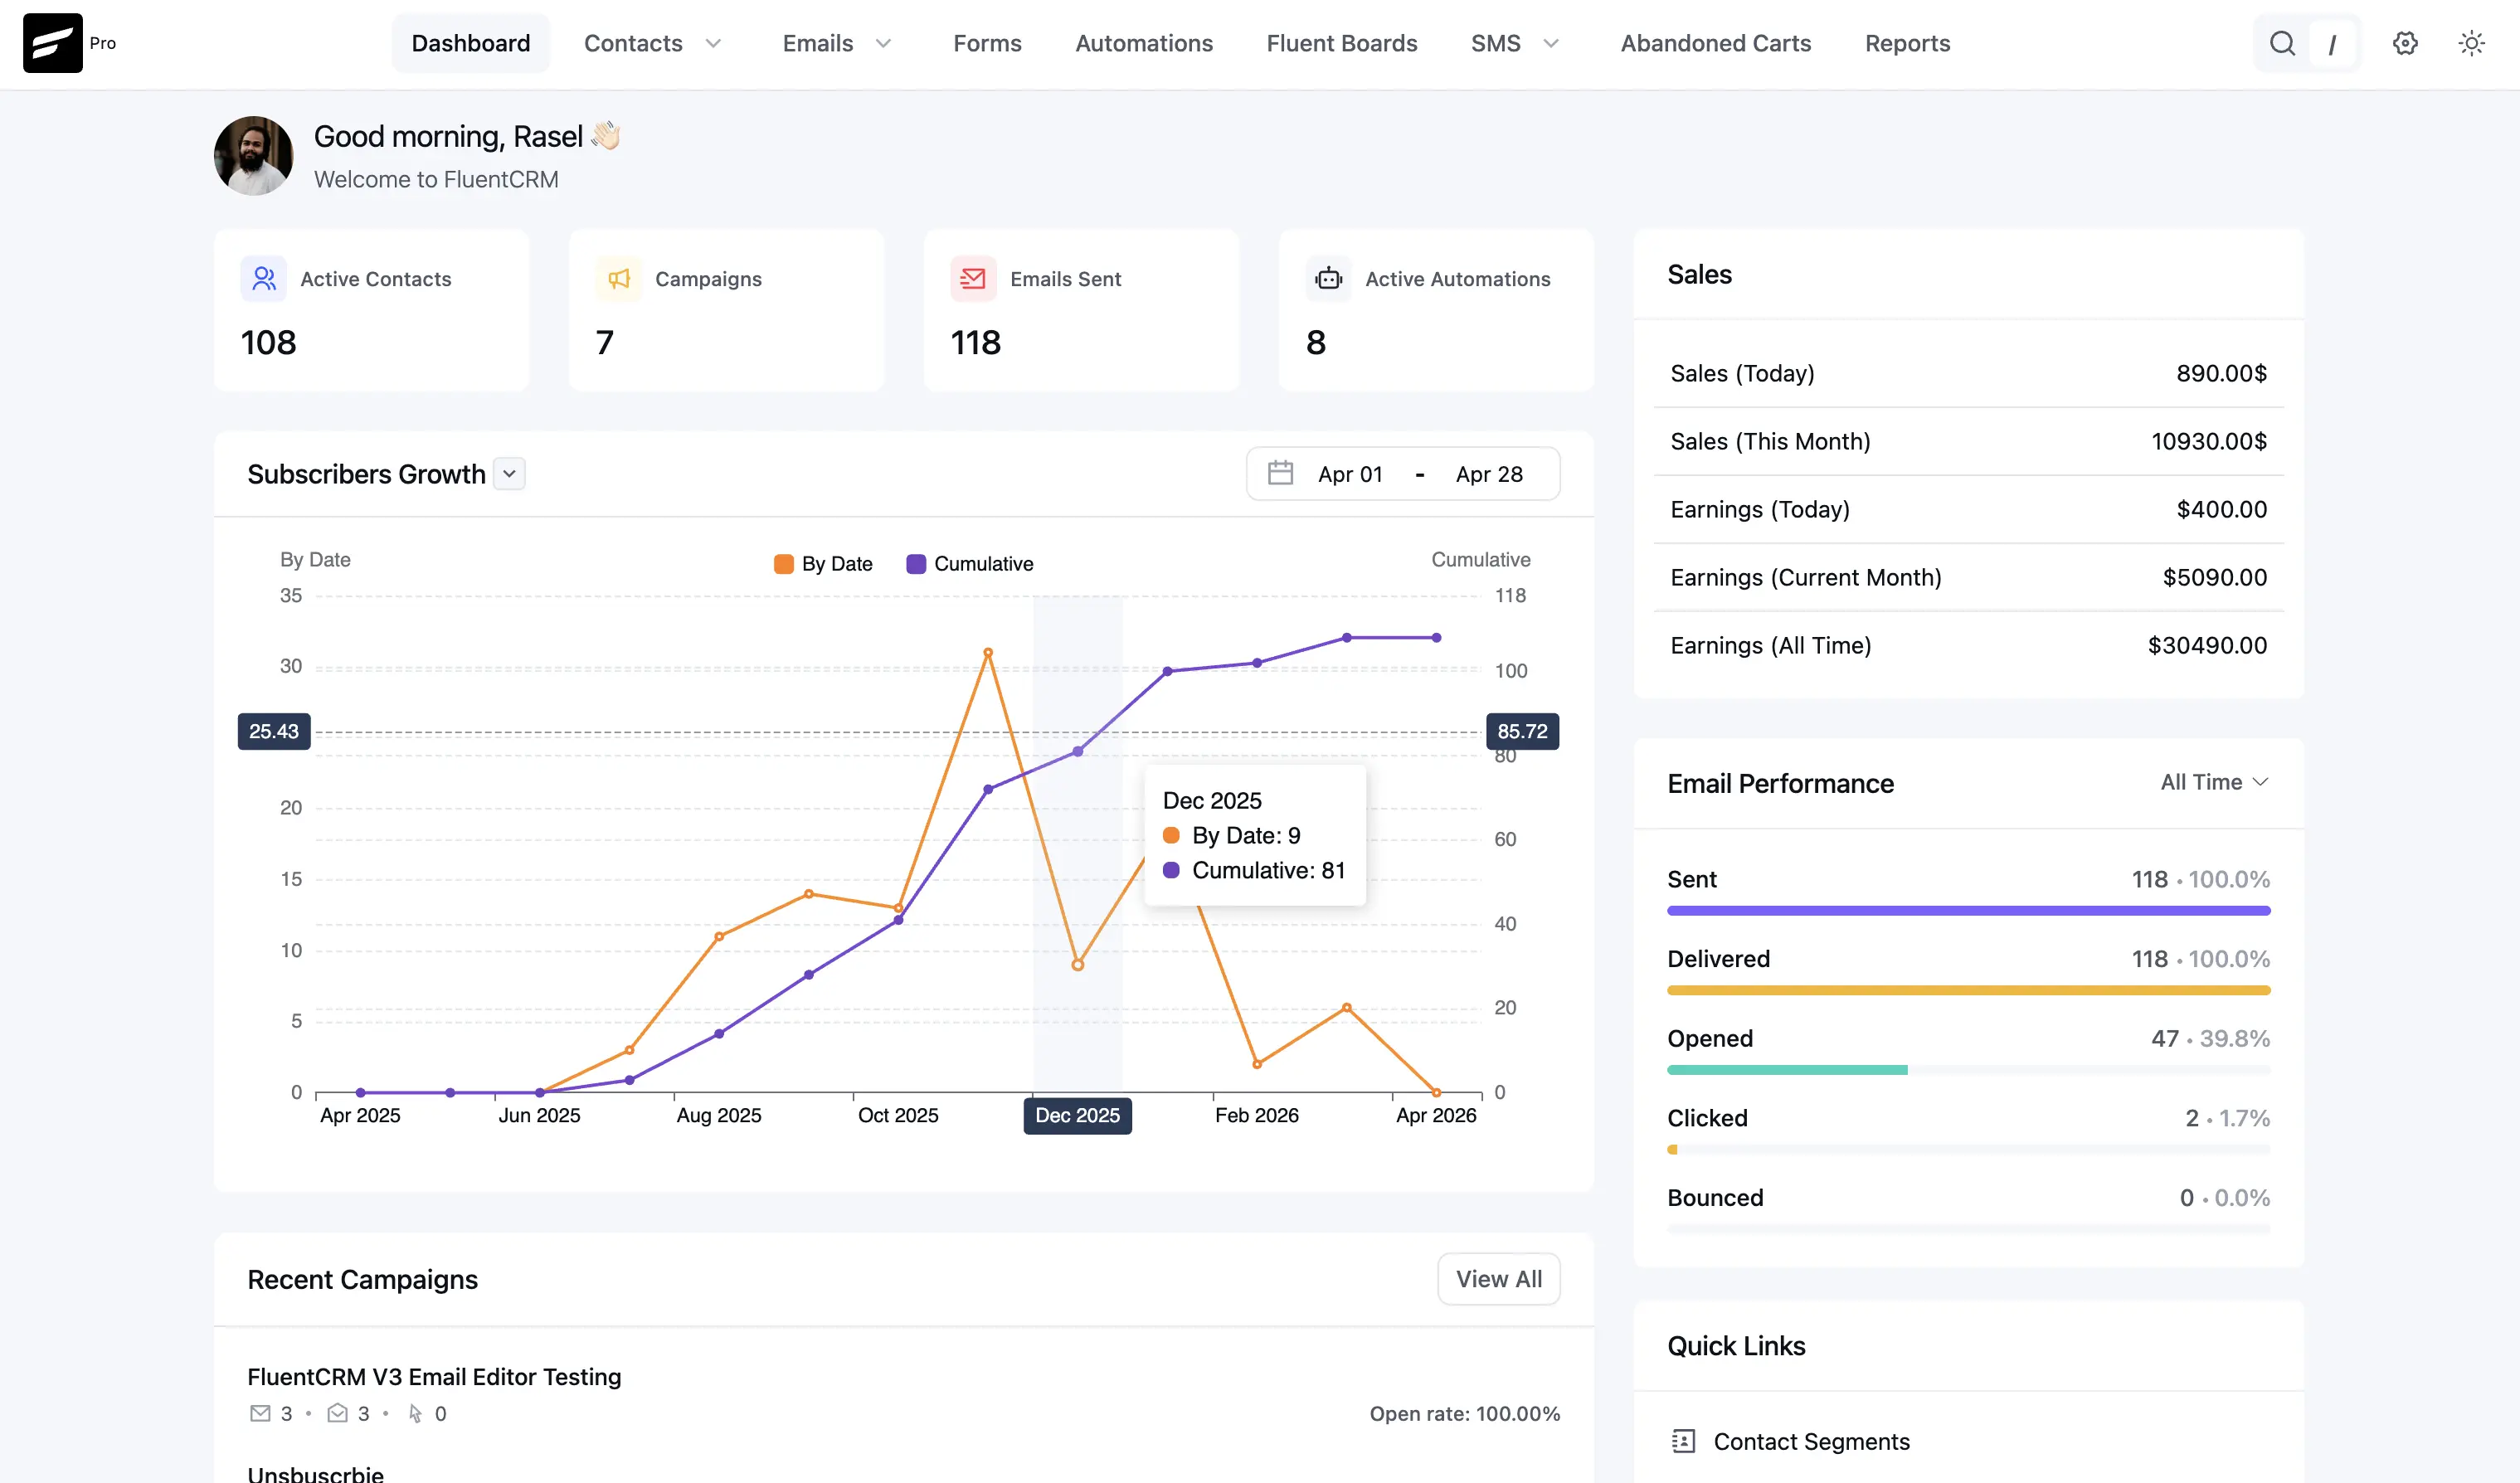Click the Opened progress bar
The height and width of the screenshot is (1483, 2520).
coord(1968,1070)
